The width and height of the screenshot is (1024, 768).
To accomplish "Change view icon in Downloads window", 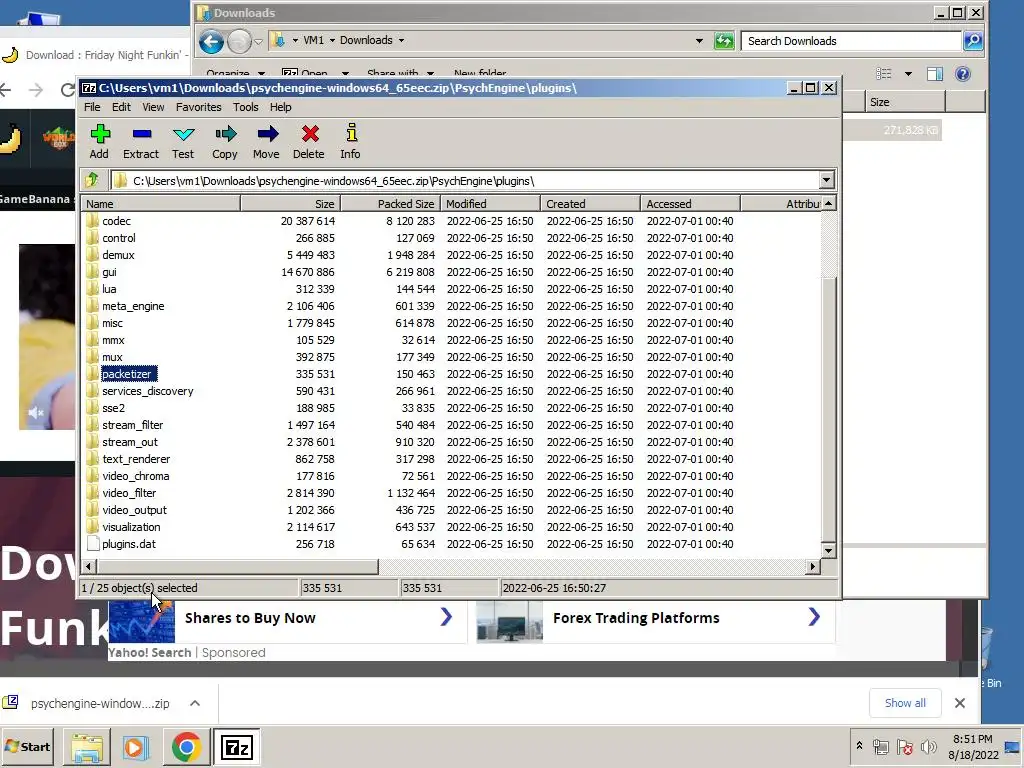I will (x=884, y=74).
